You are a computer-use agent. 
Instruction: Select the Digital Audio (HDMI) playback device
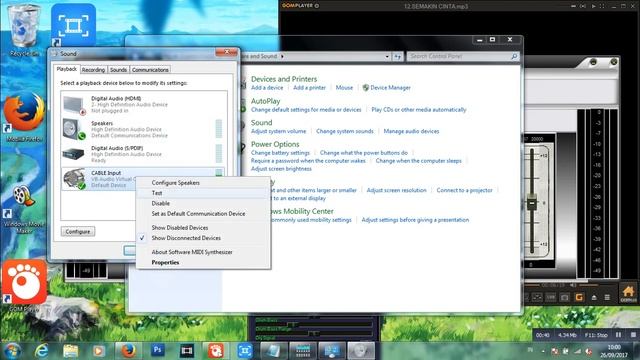pyautogui.click(x=144, y=104)
